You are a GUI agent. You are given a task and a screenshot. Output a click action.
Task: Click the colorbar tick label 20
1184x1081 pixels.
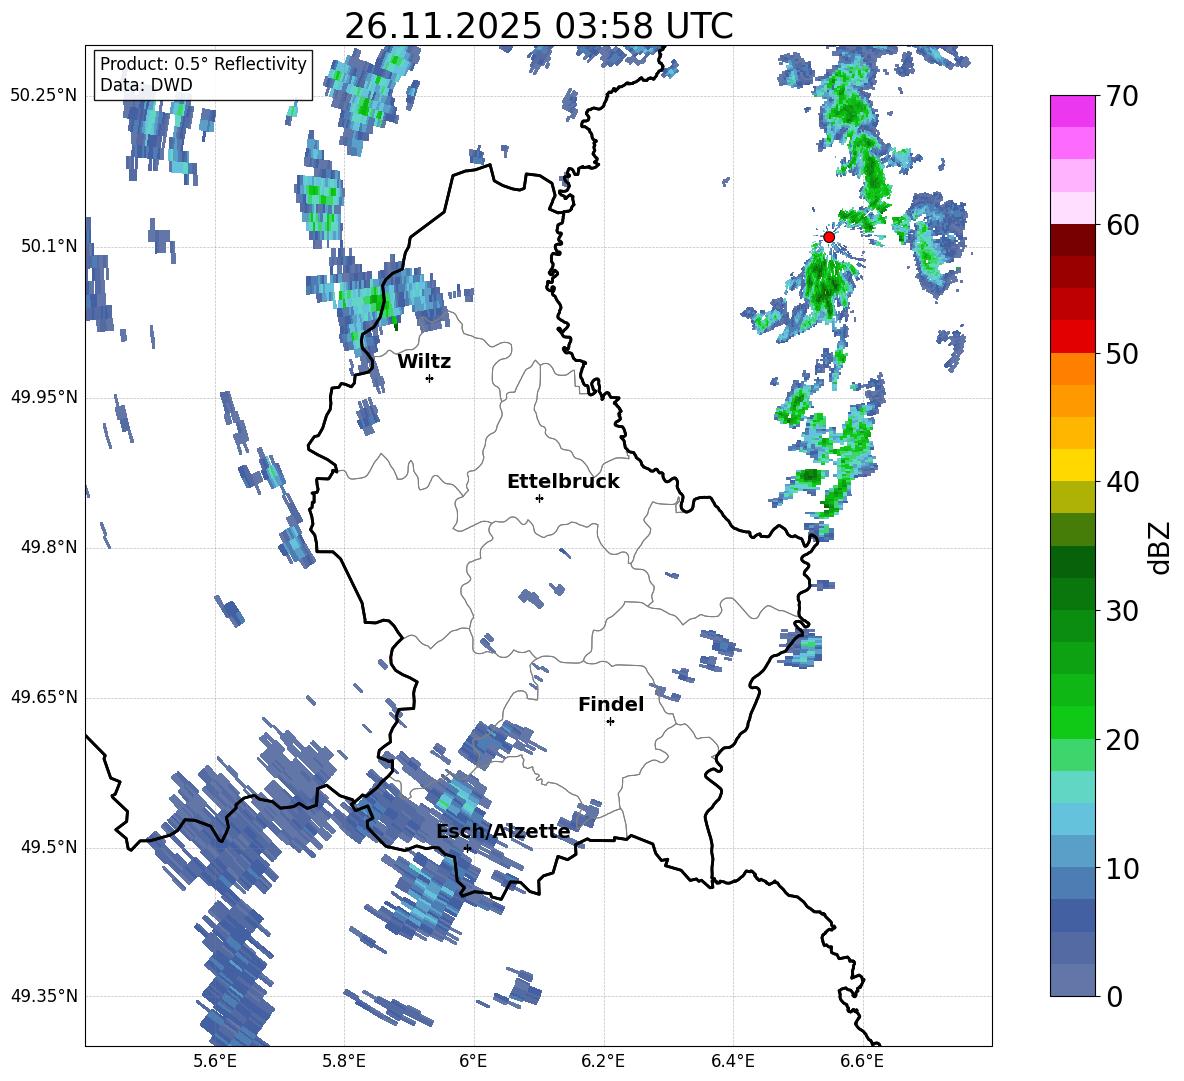pos(1122,740)
